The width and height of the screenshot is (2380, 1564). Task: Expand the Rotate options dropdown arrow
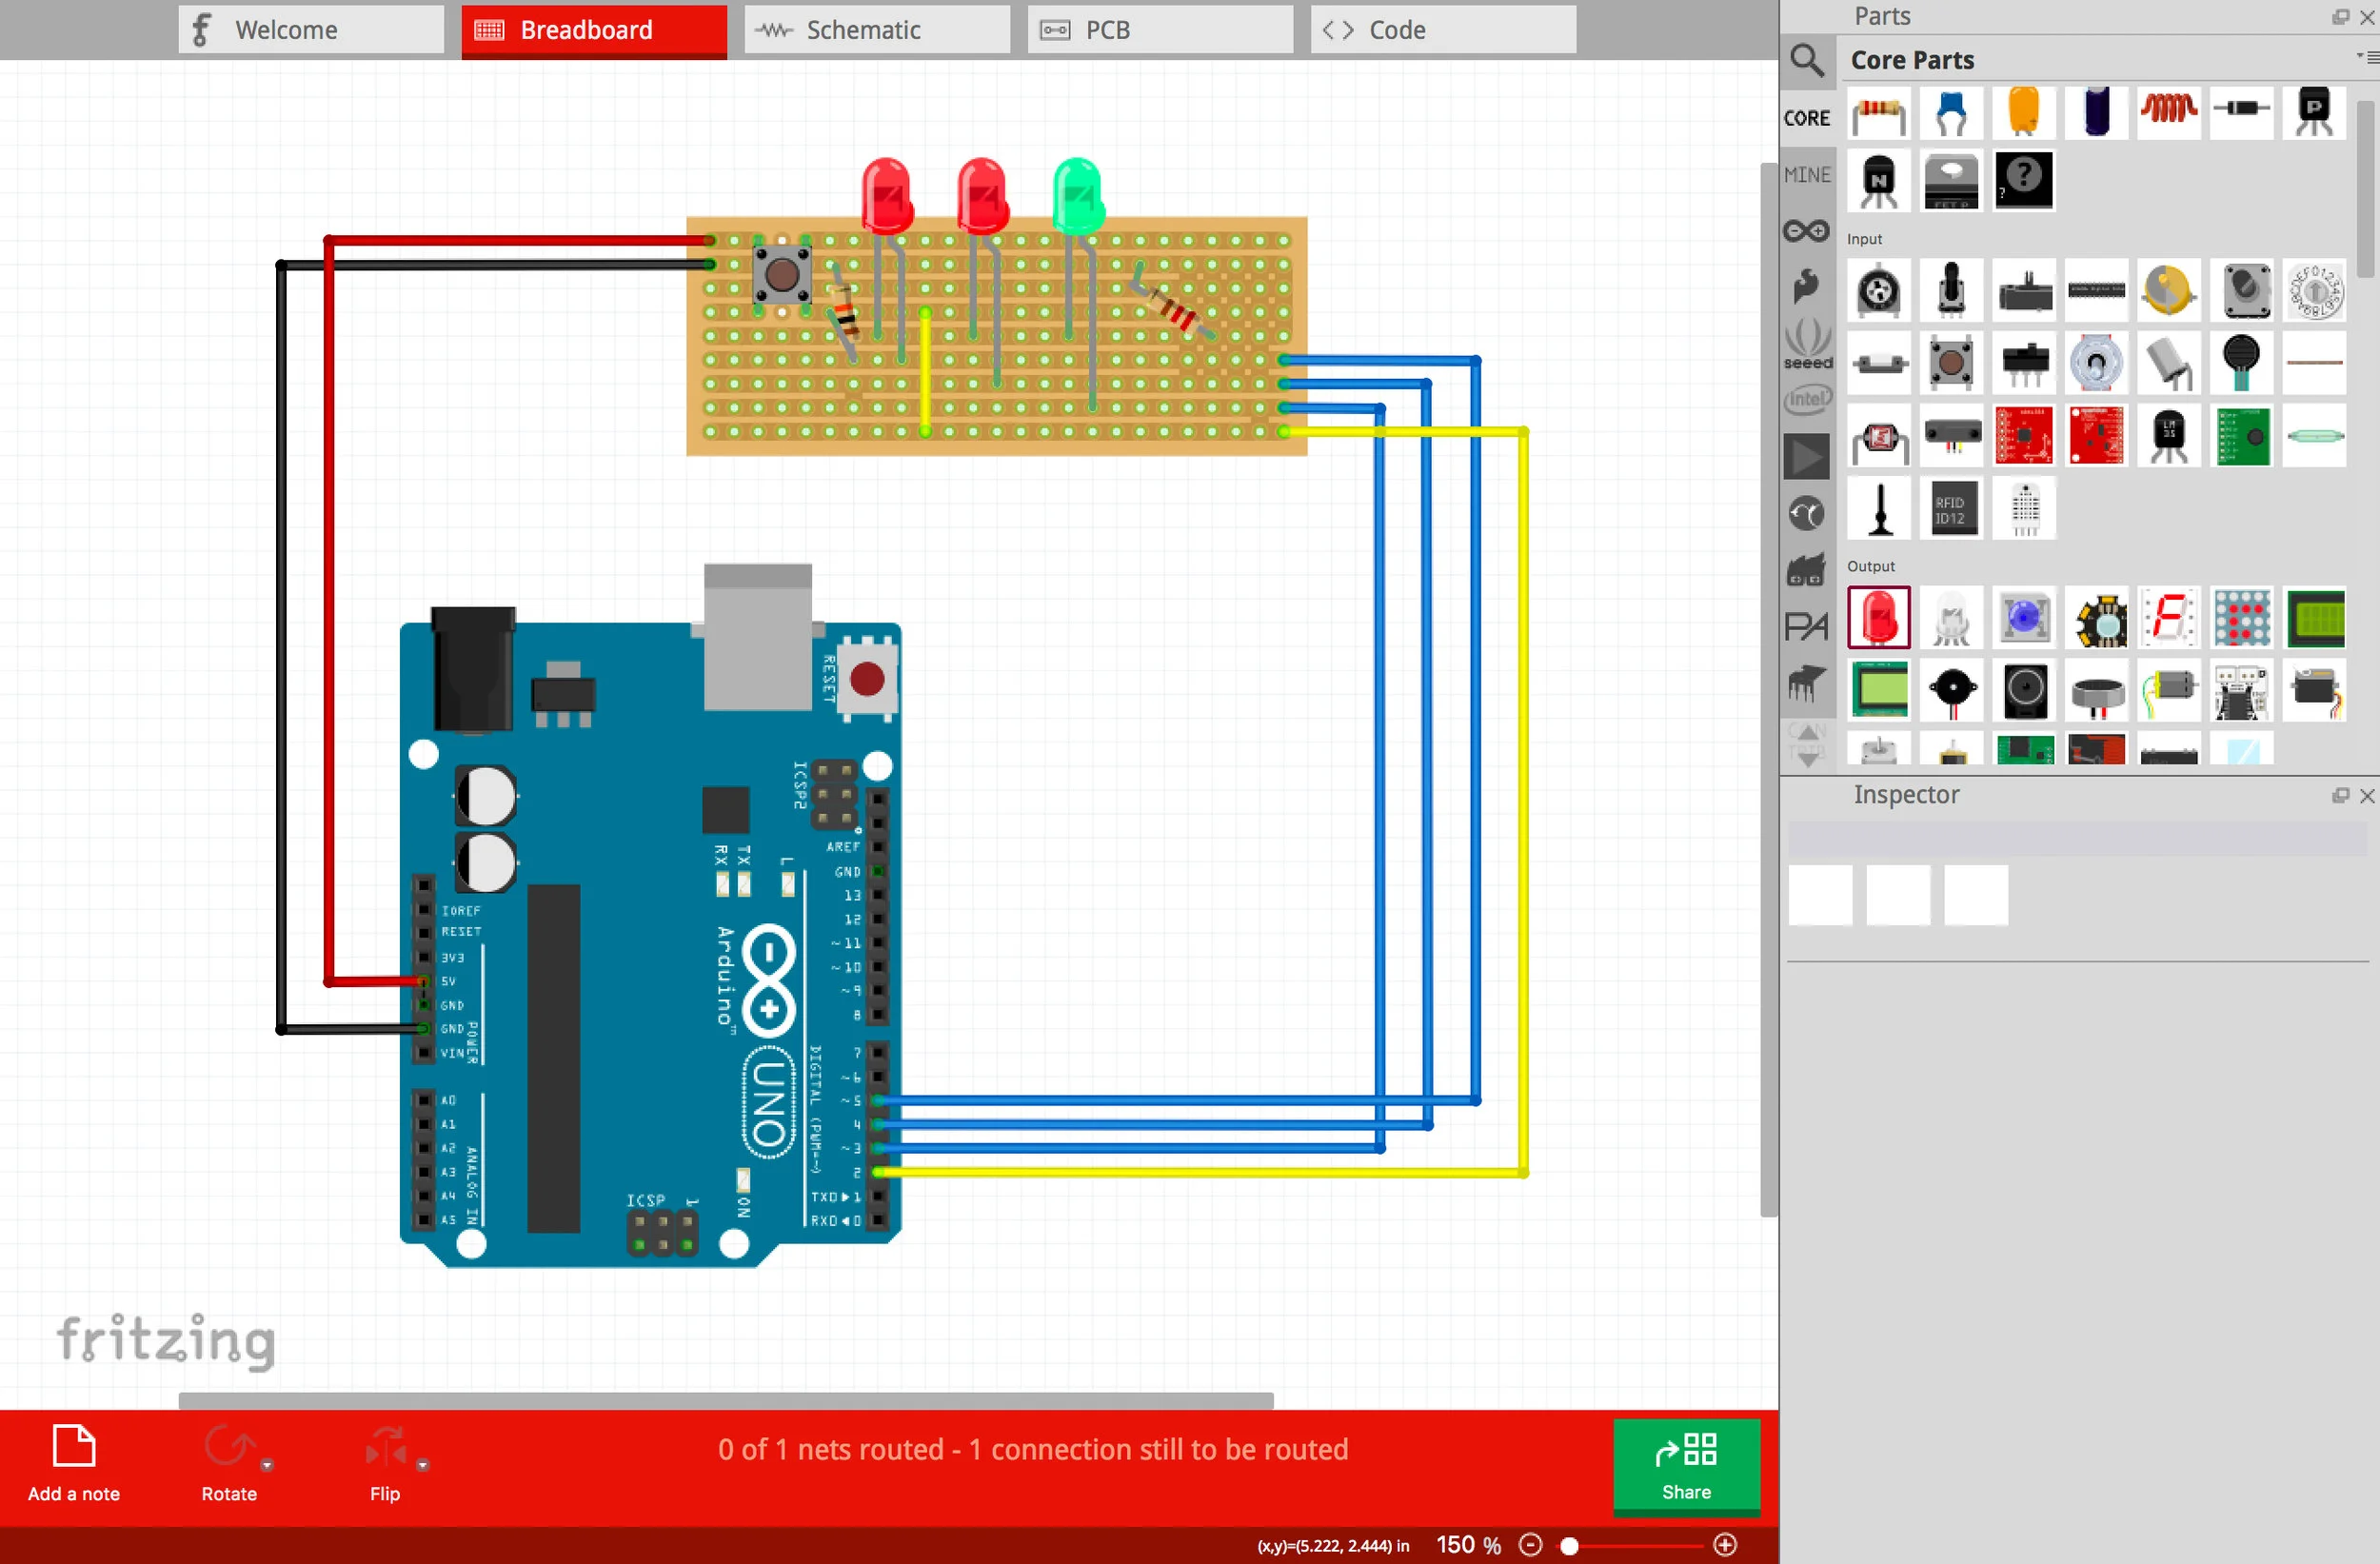[267, 1465]
